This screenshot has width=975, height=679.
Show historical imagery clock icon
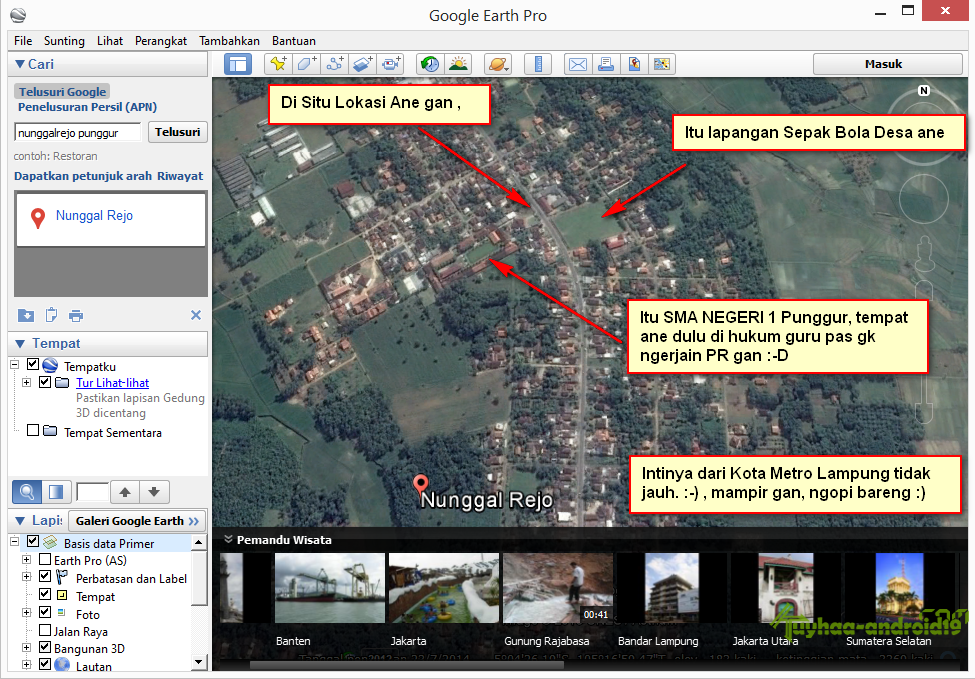[430, 64]
